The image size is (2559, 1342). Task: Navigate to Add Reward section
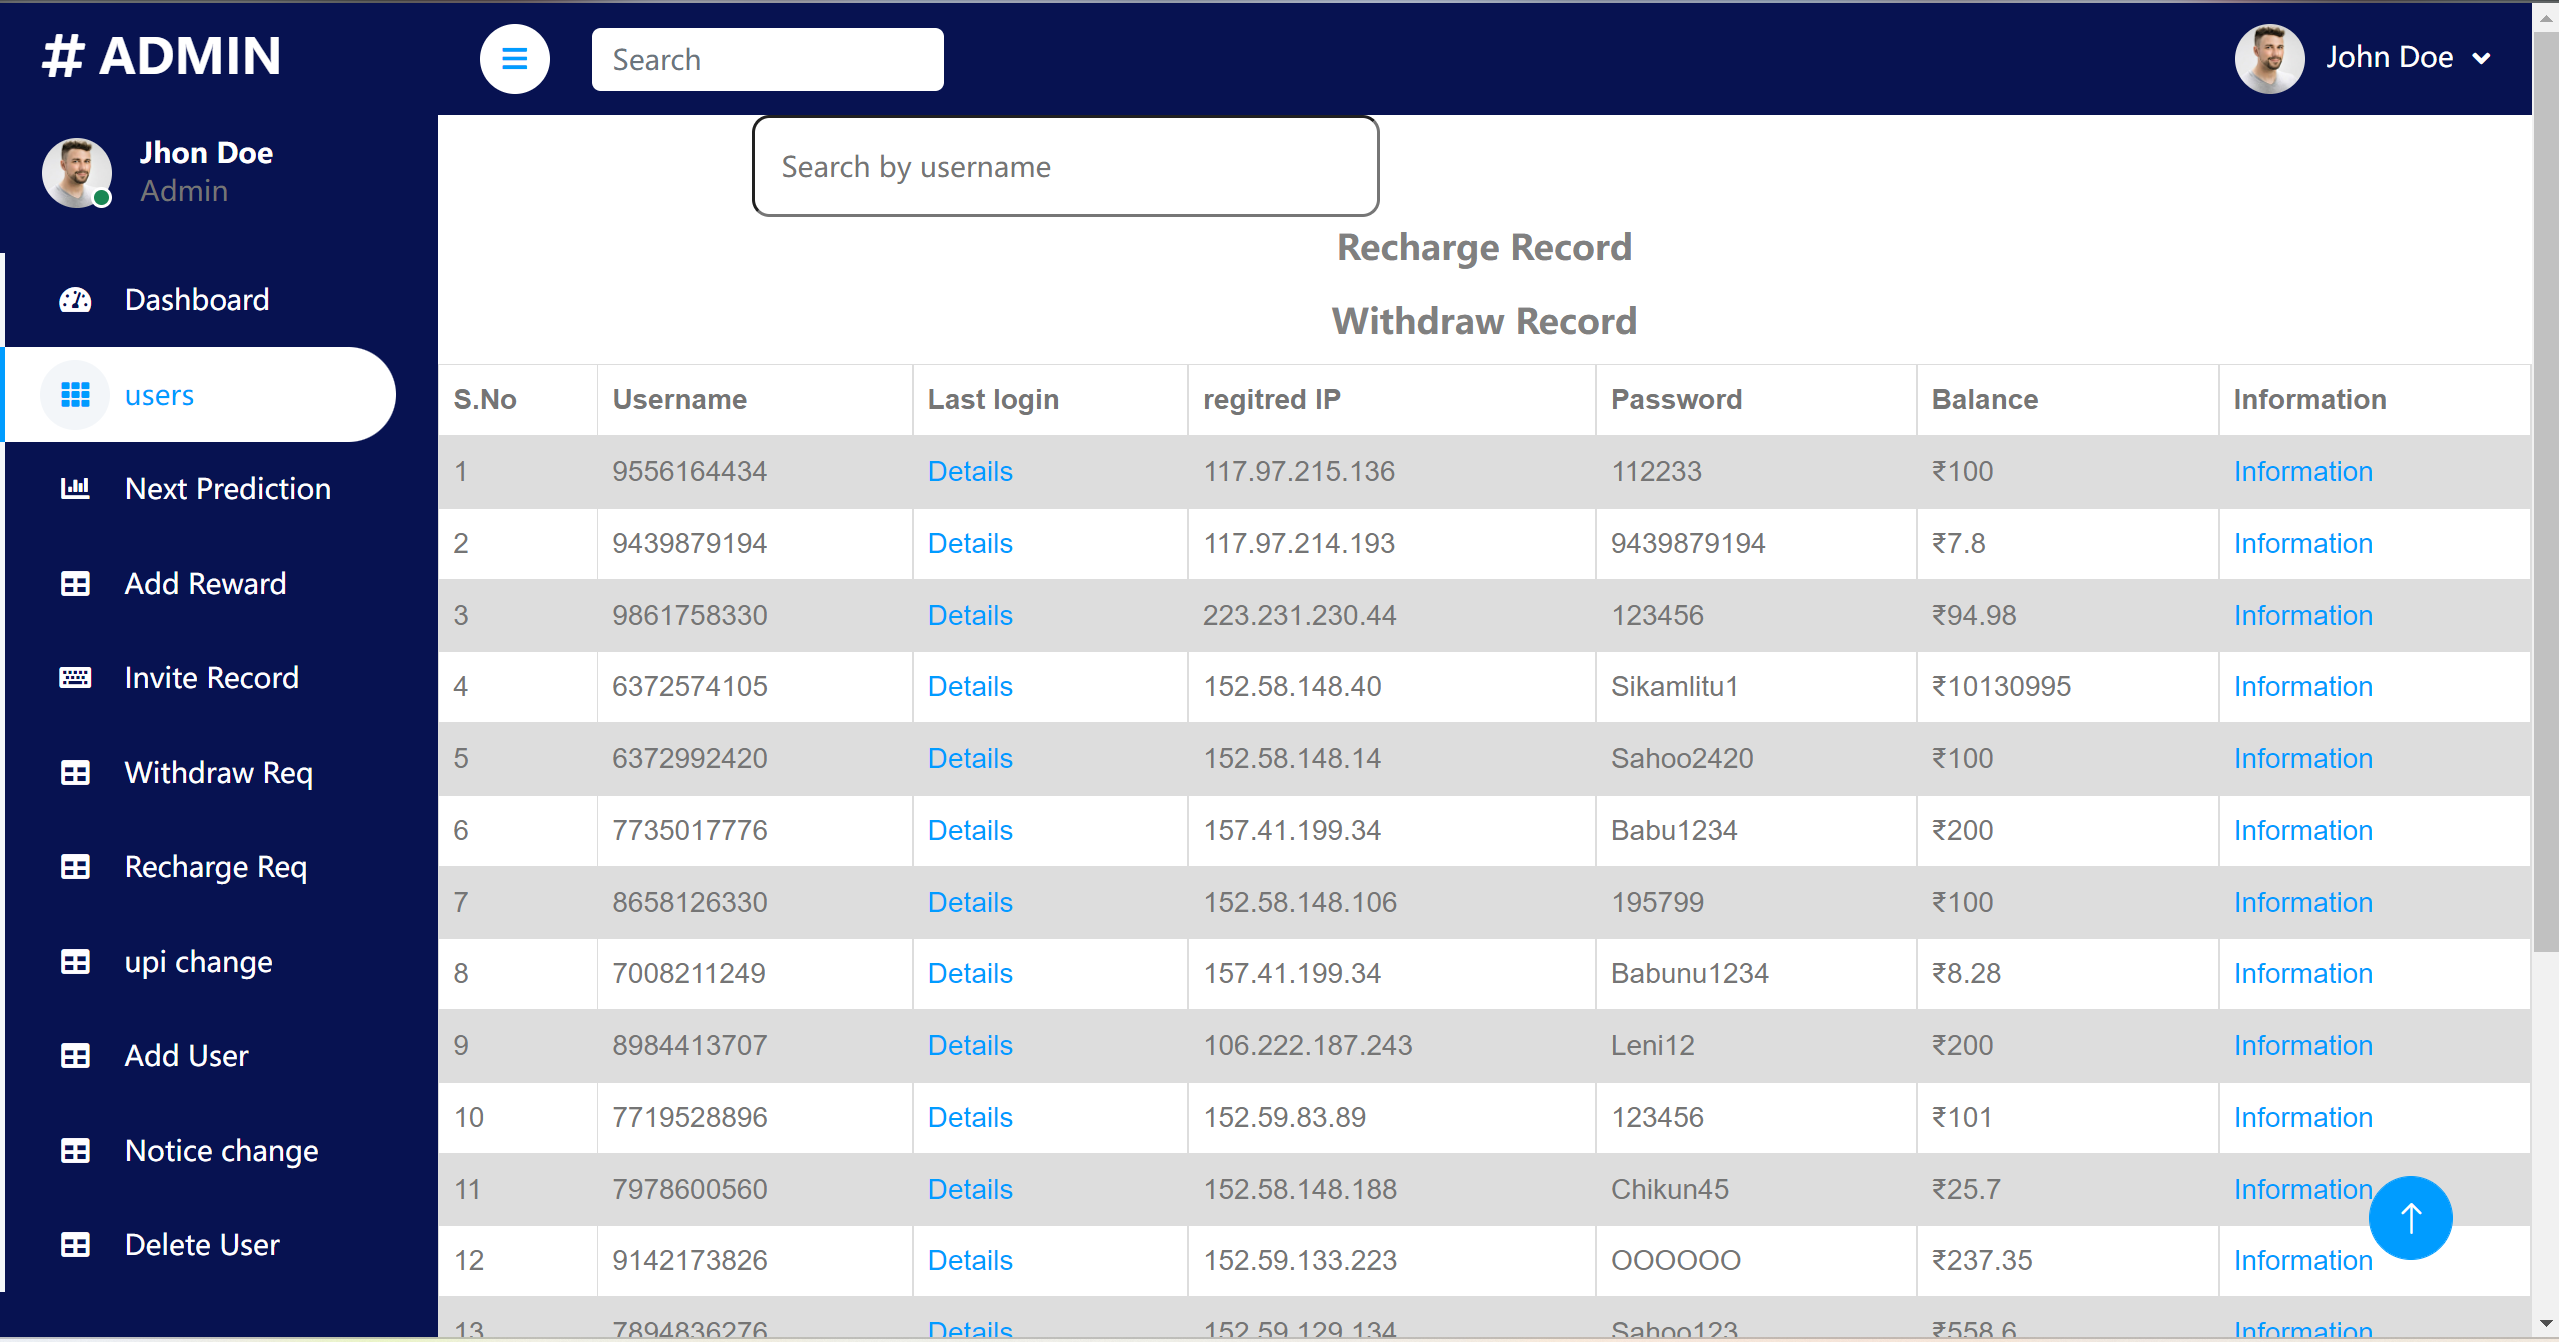(205, 582)
